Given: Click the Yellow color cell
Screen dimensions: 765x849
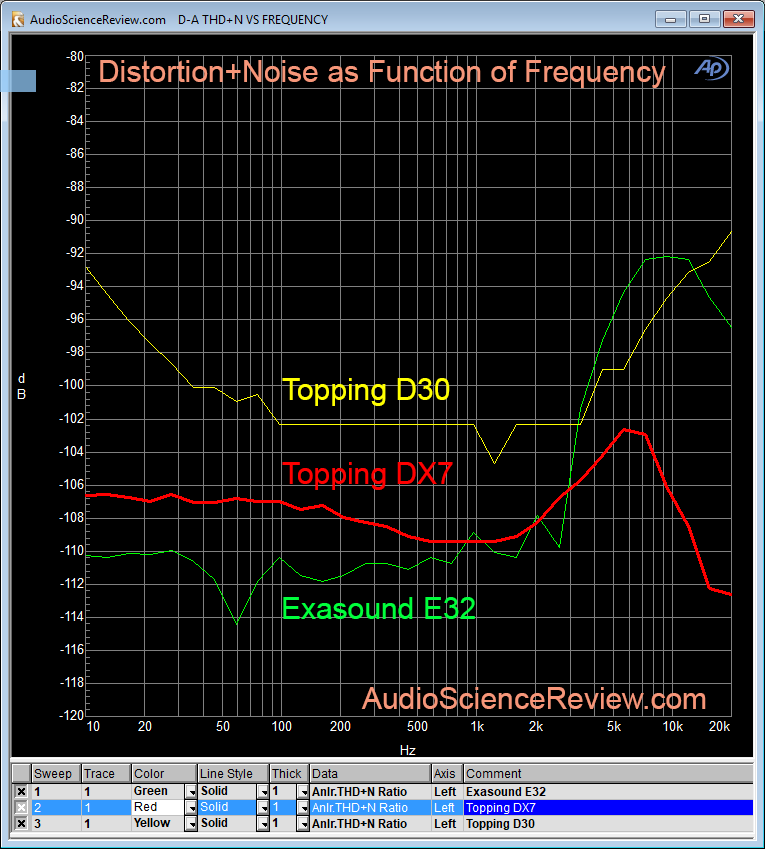Looking at the screenshot, I should (x=158, y=824).
